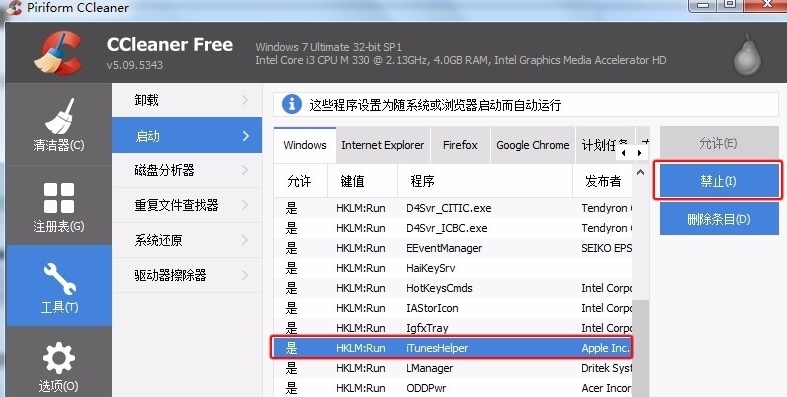Click the CCleaner broom logo
The height and width of the screenshot is (397, 787).
58,53
